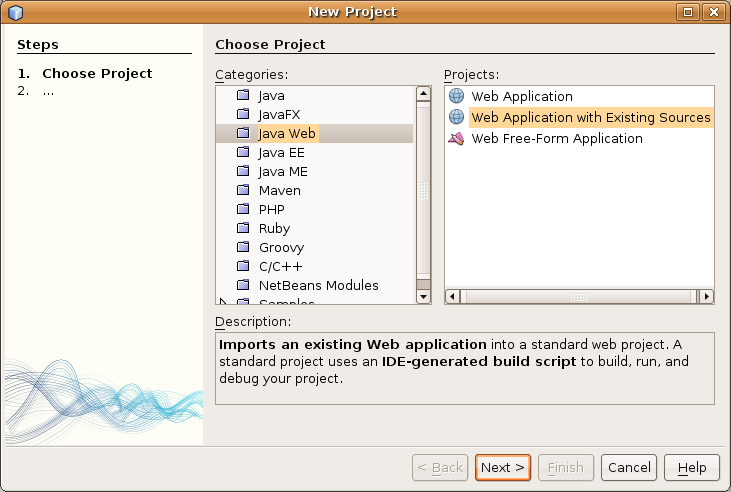Click globe icon for Web Application with Existing Sources

456,117
